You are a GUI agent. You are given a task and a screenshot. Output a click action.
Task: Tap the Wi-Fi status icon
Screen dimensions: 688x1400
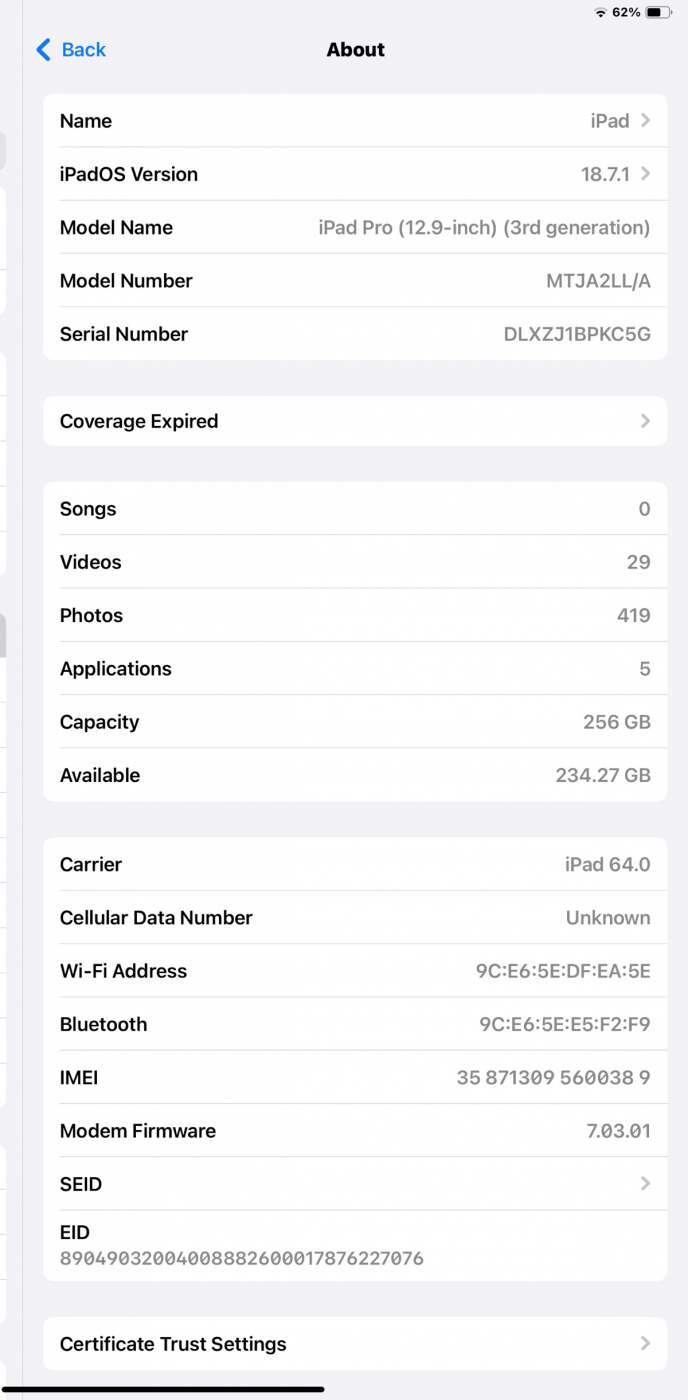click(600, 12)
